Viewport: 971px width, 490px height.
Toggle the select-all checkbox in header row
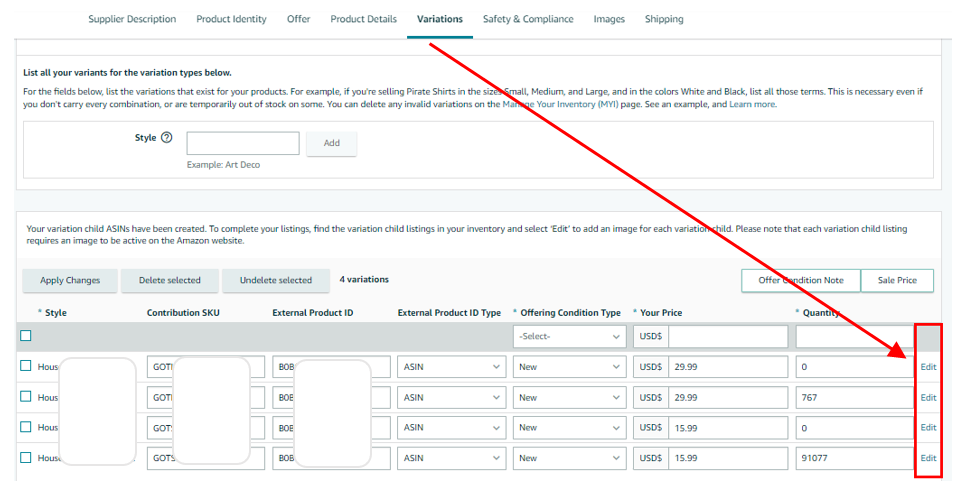click(x=25, y=336)
